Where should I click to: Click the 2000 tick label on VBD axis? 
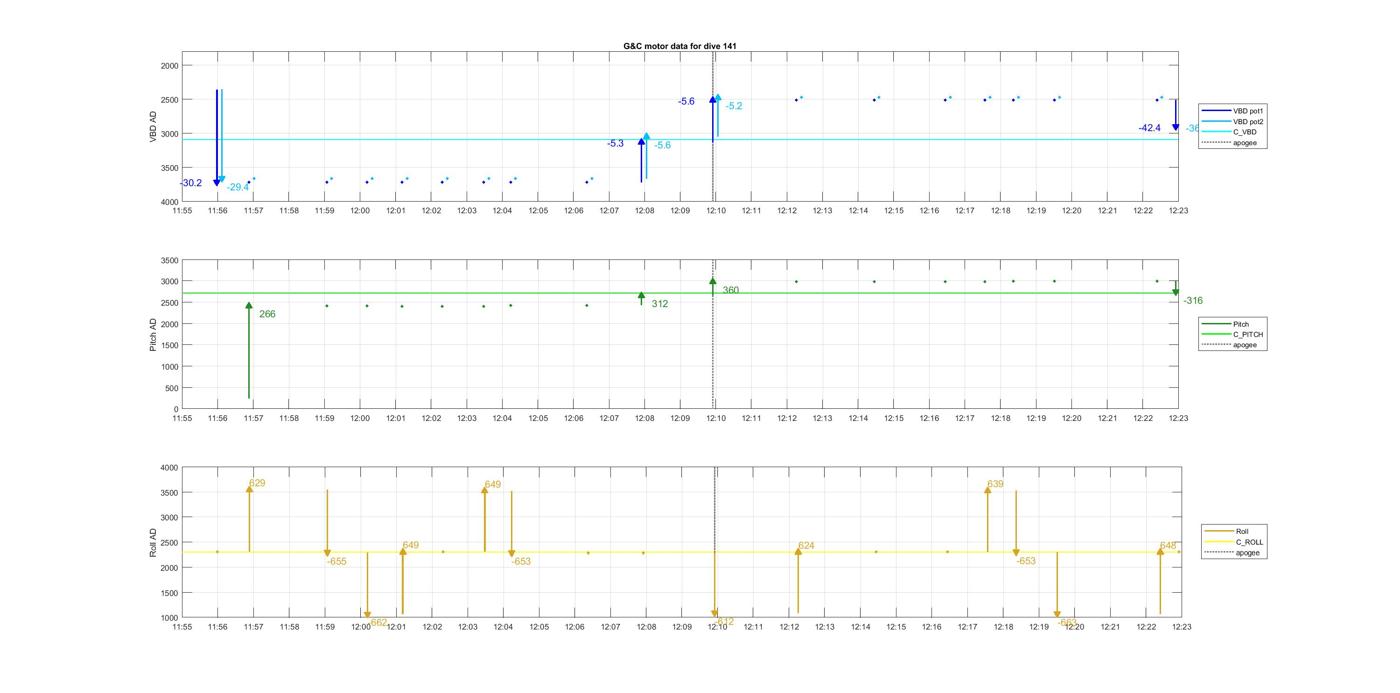point(169,65)
